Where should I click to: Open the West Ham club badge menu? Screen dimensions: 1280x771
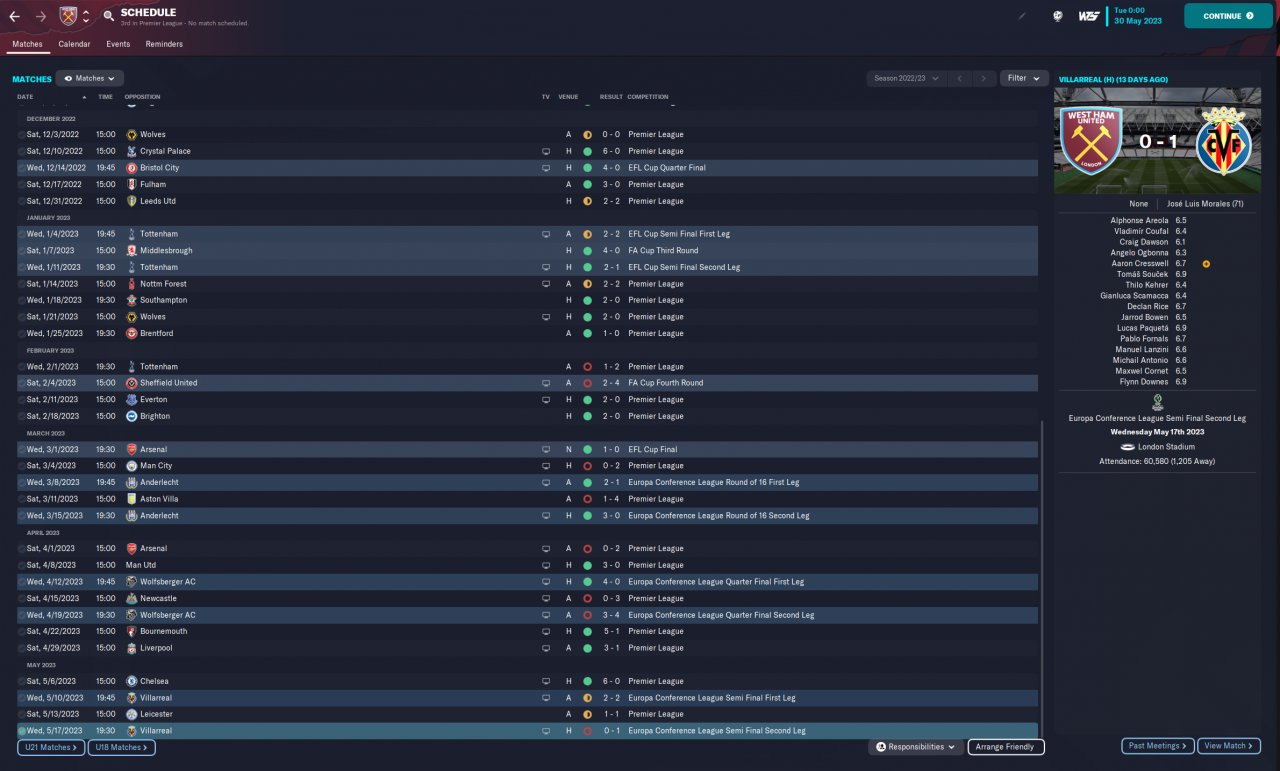[68, 16]
